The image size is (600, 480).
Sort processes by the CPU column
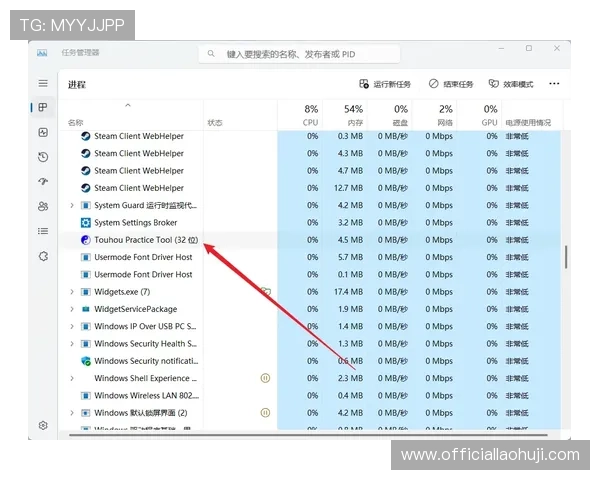(x=310, y=114)
